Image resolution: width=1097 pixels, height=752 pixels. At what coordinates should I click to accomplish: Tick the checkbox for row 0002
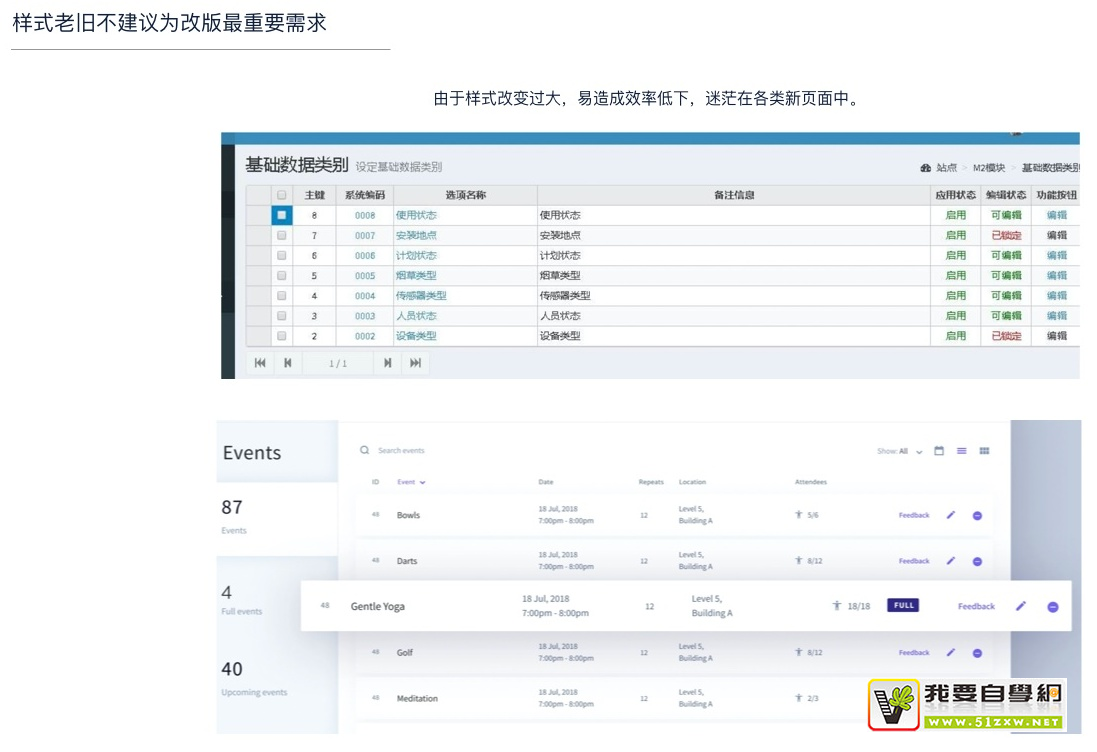[x=282, y=336]
